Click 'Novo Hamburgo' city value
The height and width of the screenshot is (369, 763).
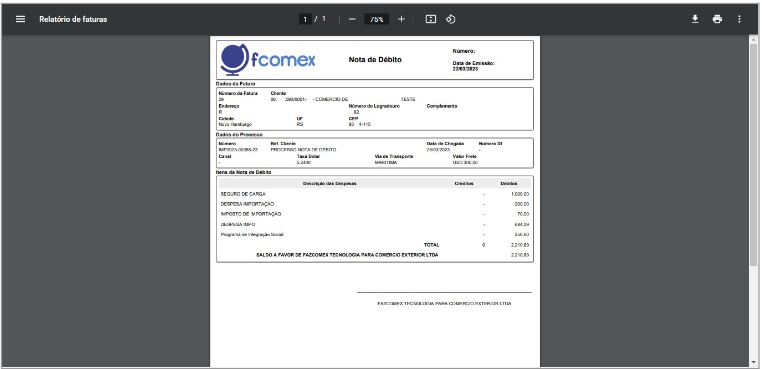pyautogui.click(x=236, y=125)
